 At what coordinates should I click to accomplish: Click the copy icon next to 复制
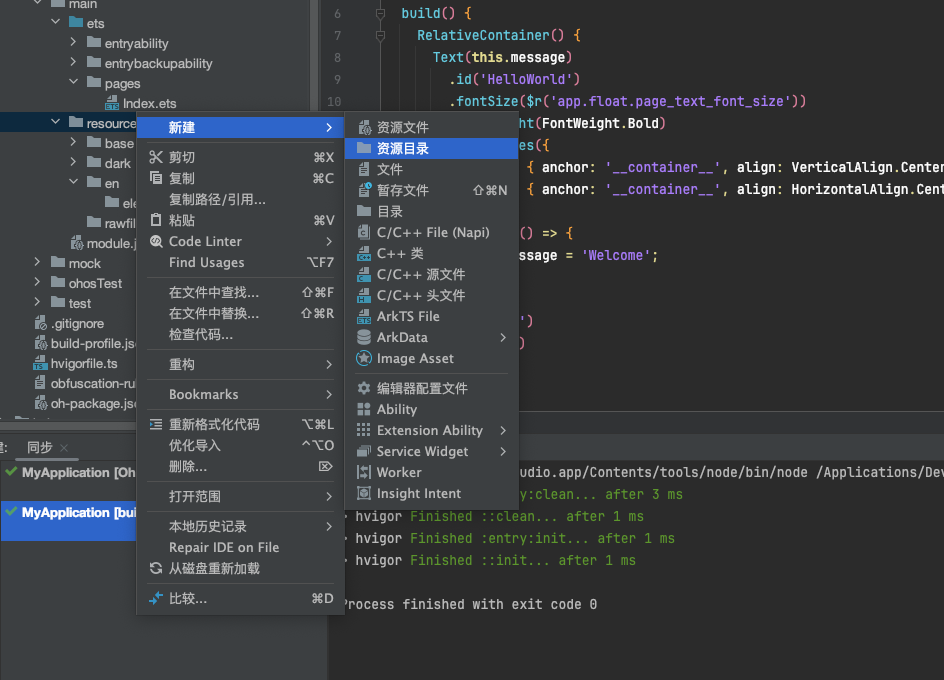click(x=156, y=178)
